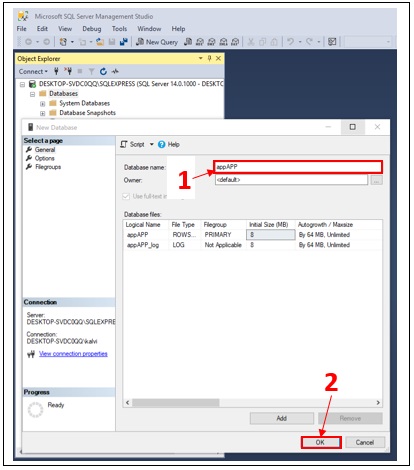Screen dimensions: 414x470
Task: Open the dropdown arrow beside the new project icon
Action: pos(72,42)
